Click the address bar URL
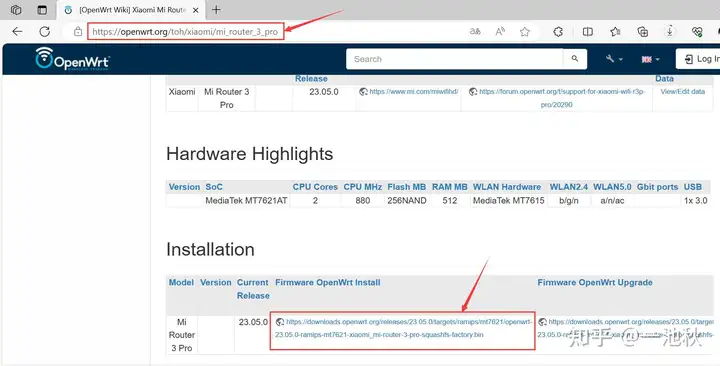Image resolution: width=720 pixels, height=366 pixels. tap(185, 32)
